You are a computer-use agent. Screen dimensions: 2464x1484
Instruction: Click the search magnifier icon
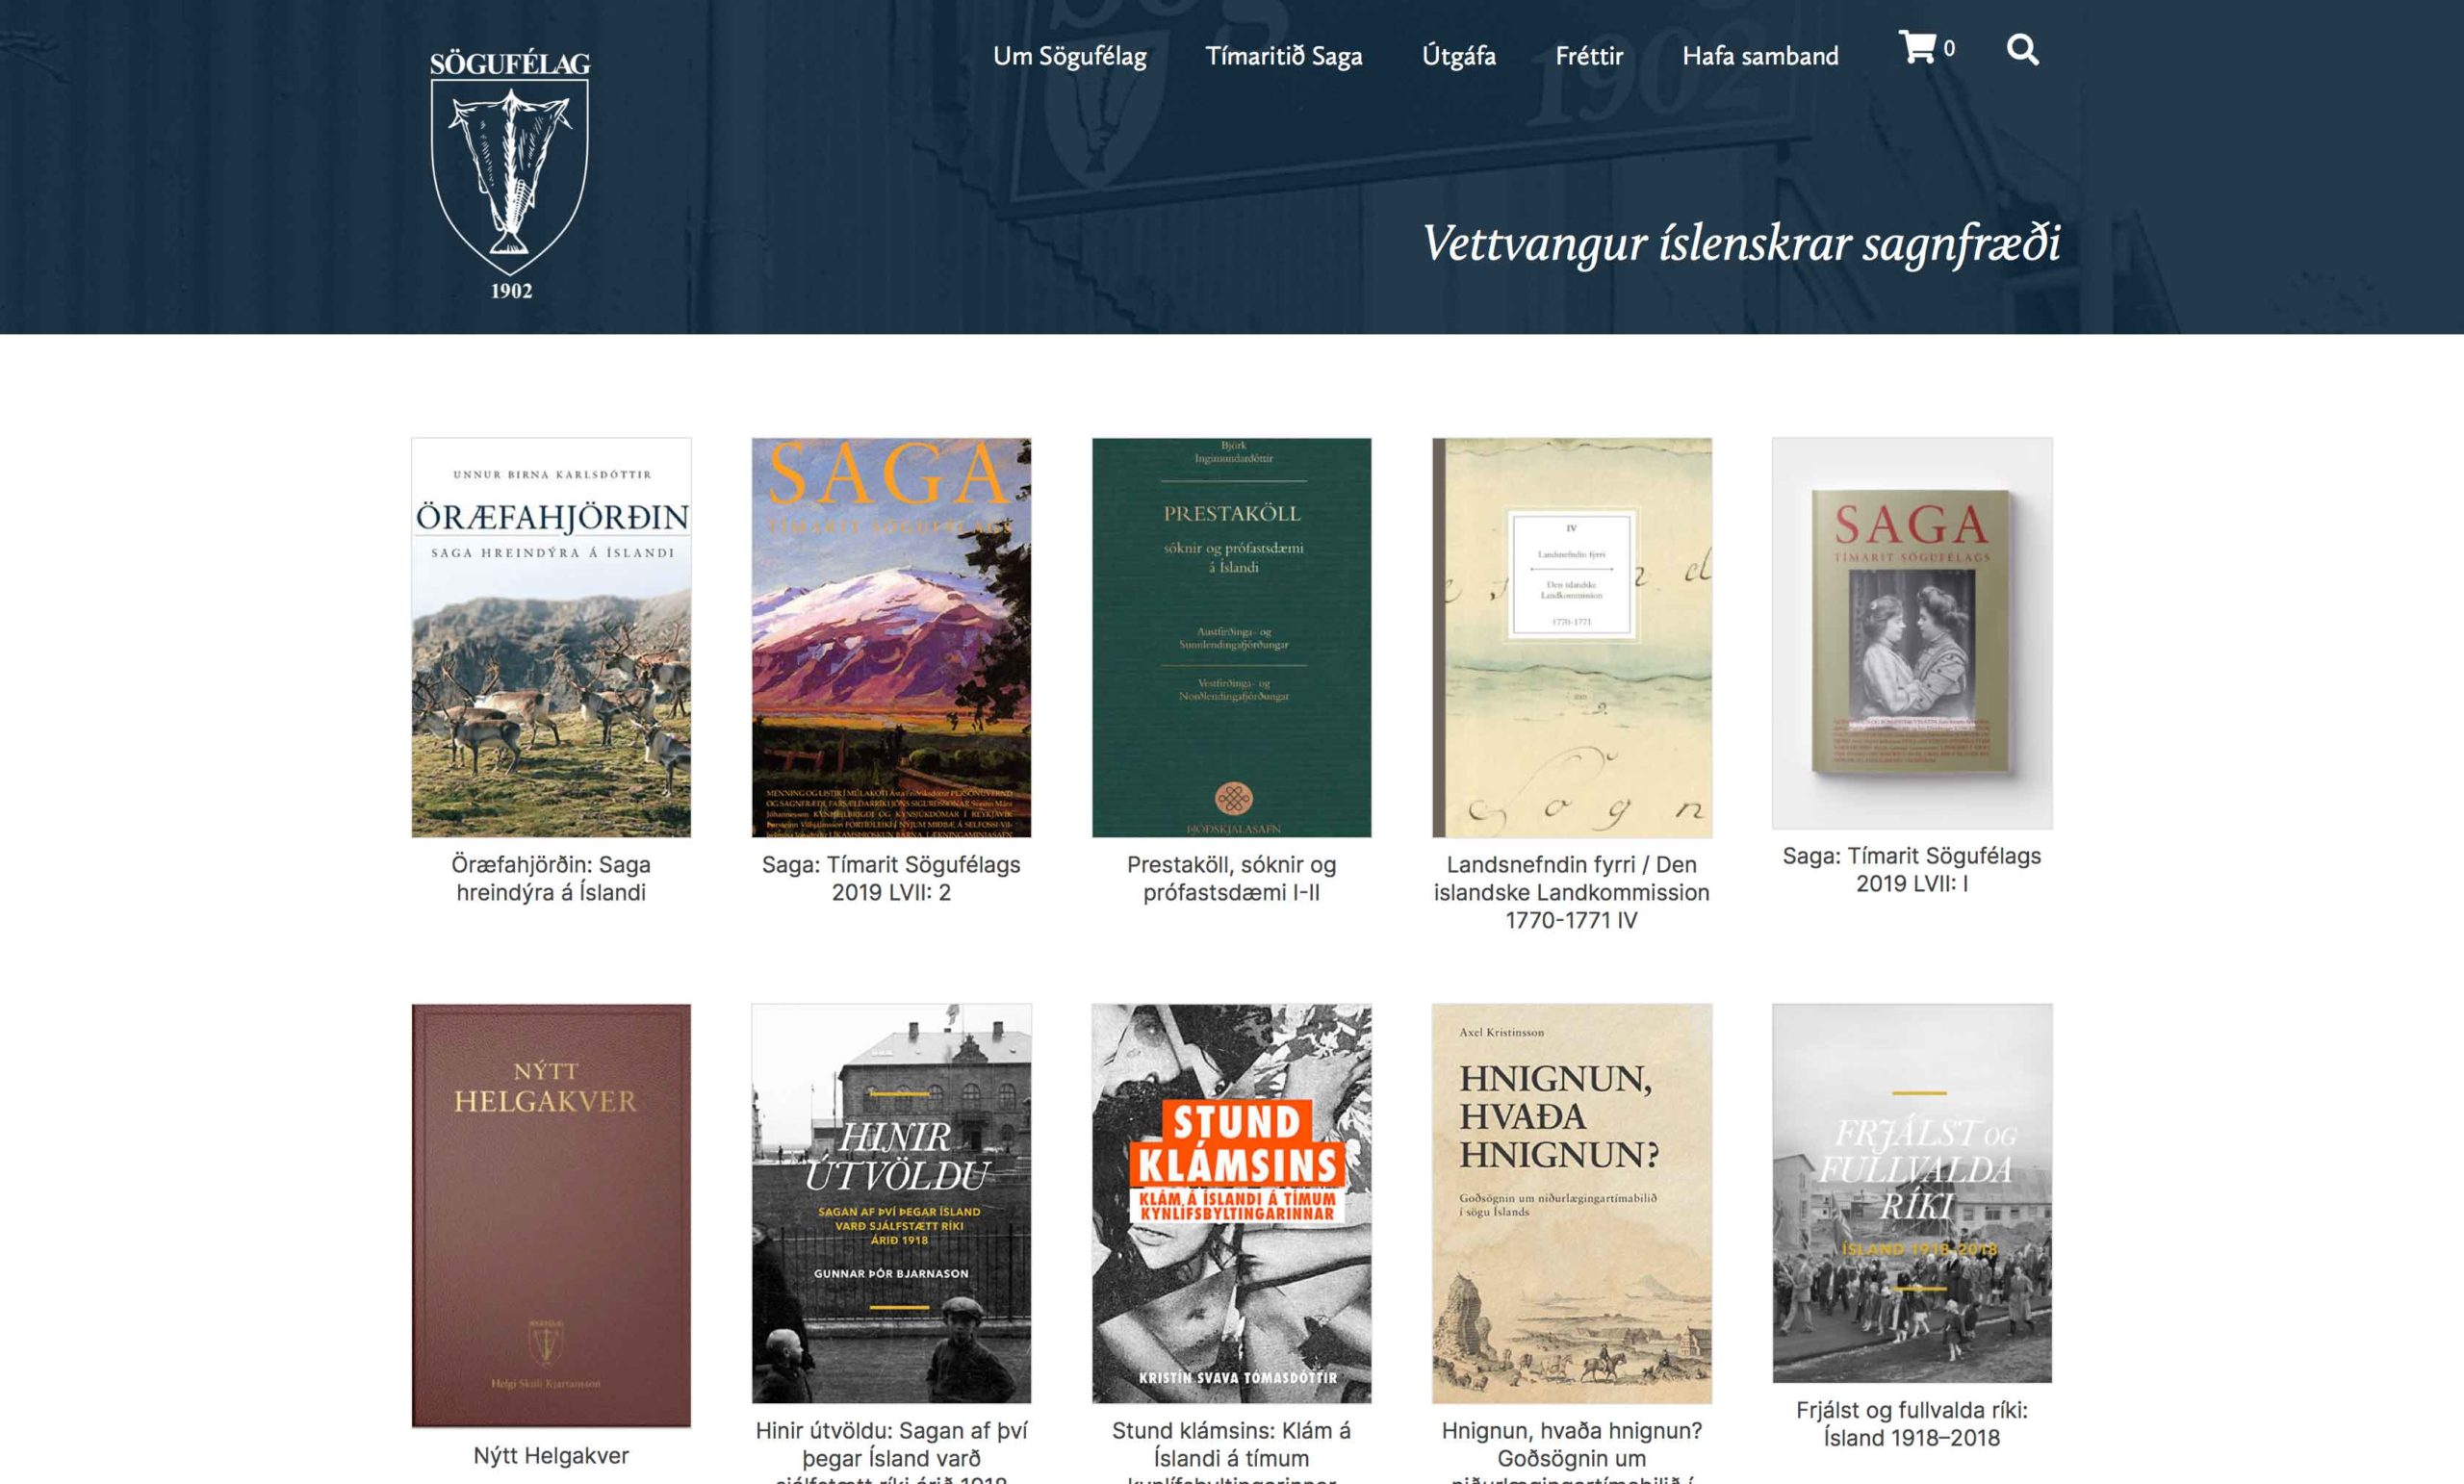coord(2022,49)
